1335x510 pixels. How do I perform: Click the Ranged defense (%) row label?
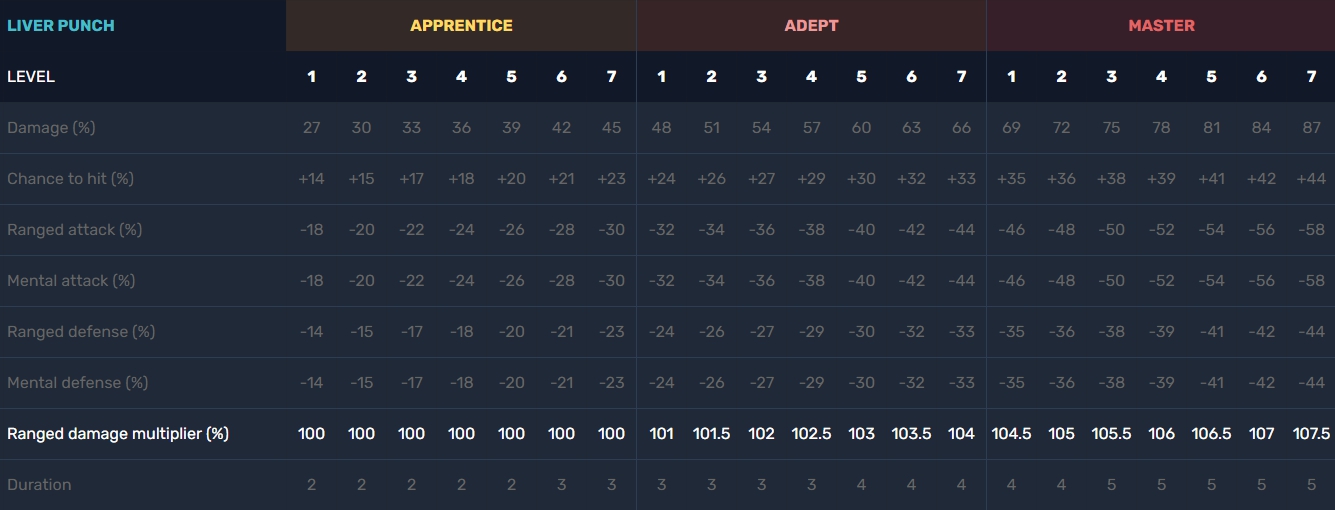(x=81, y=332)
